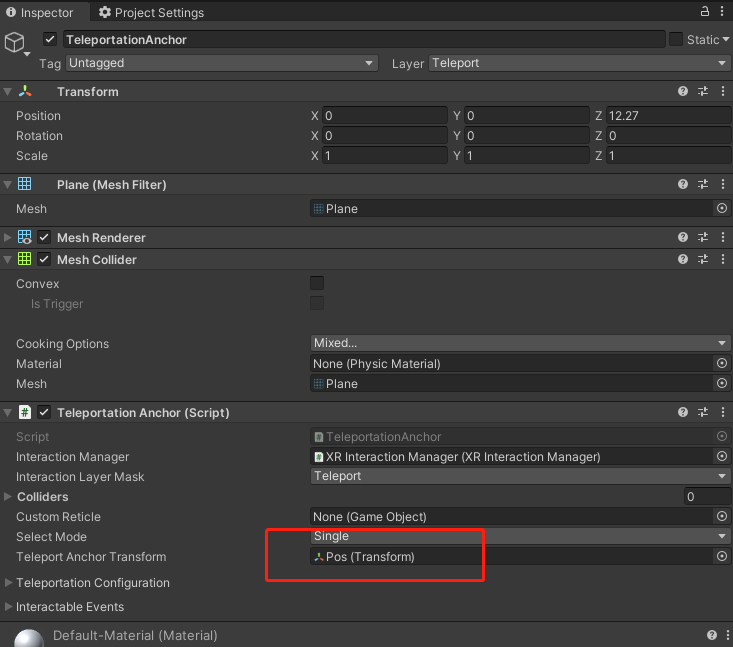The height and width of the screenshot is (647, 733).
Task: Open Transform component help icon
Action: tap(683, 91)
